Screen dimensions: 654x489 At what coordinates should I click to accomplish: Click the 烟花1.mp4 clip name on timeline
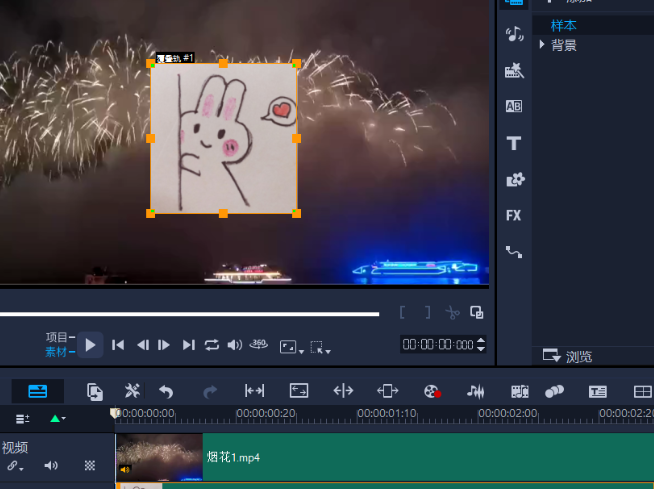[233, 458]
